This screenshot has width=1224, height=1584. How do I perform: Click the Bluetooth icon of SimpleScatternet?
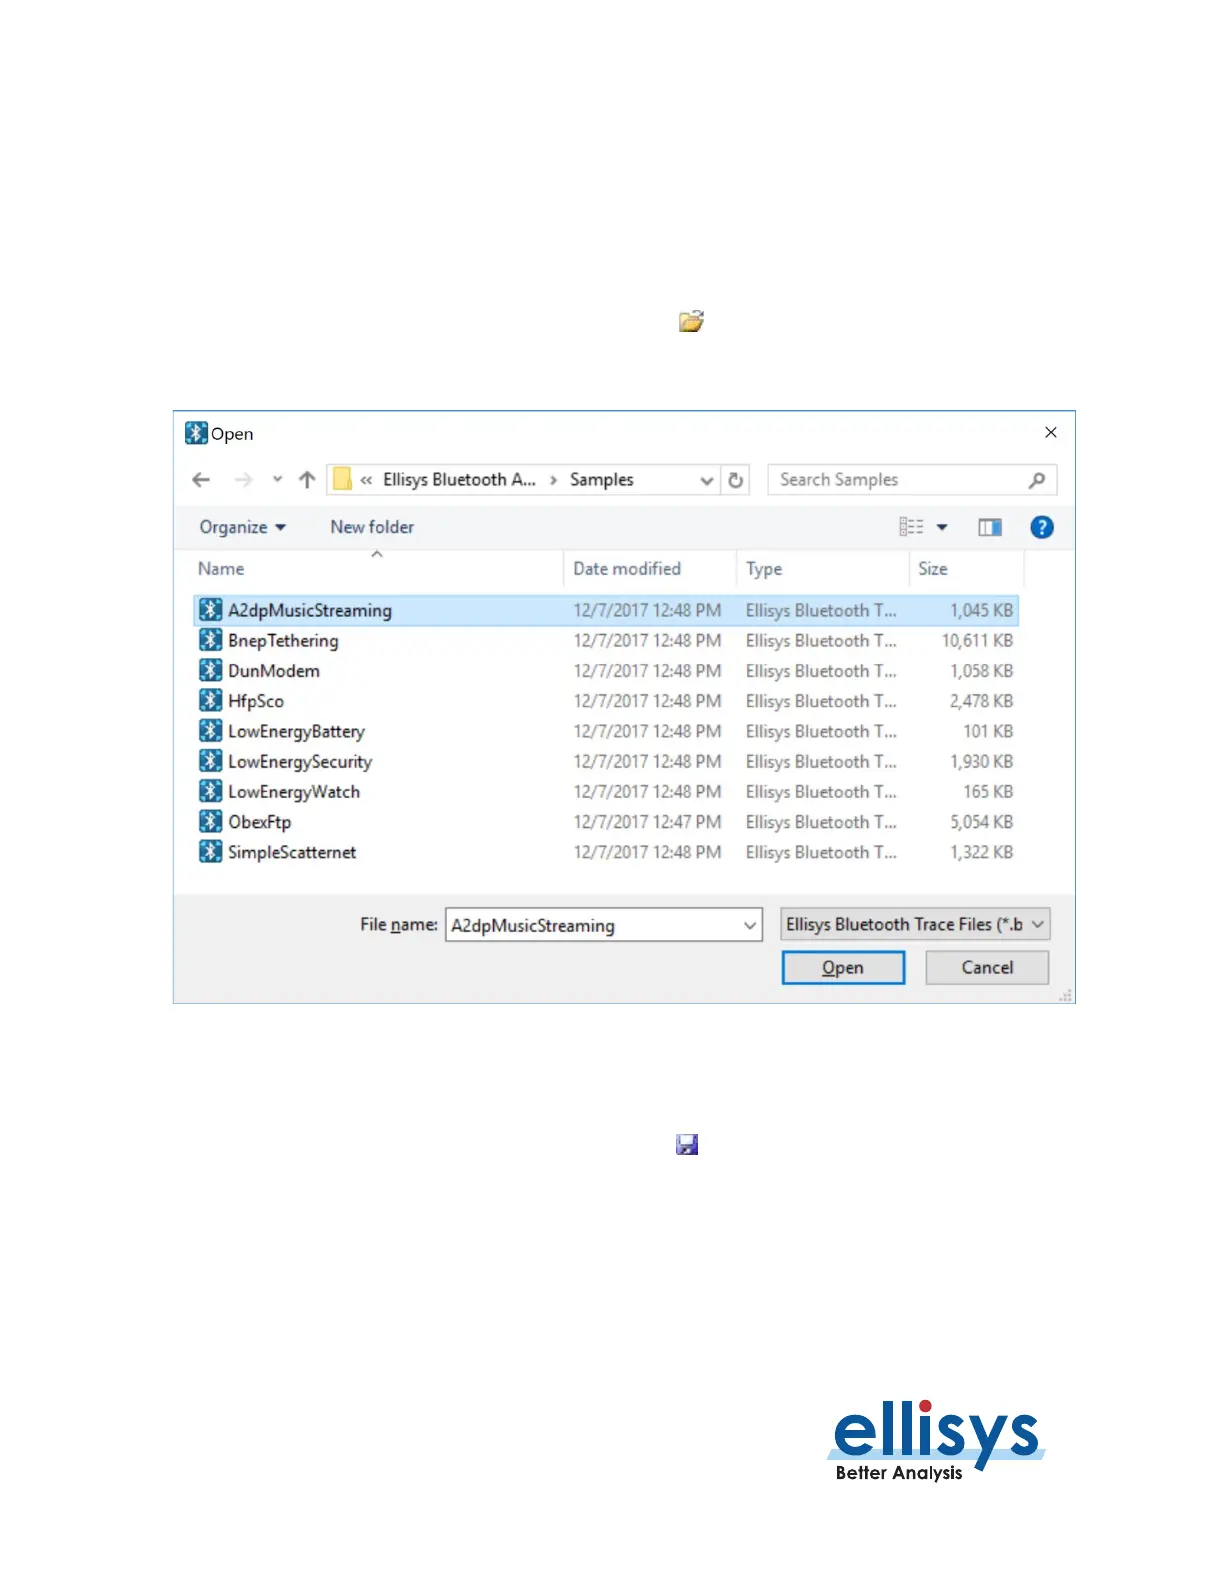210,851
